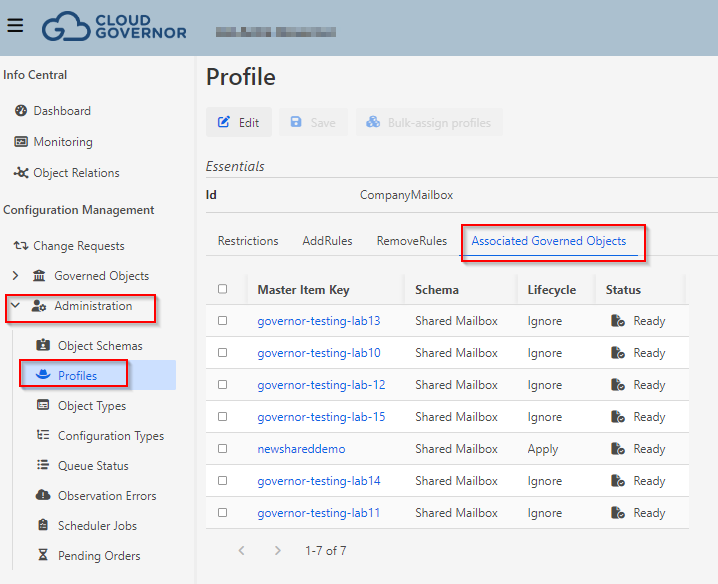Switch to the Restrictions tab
Viewport: 718px width, 584px height.
pos(248,241)
